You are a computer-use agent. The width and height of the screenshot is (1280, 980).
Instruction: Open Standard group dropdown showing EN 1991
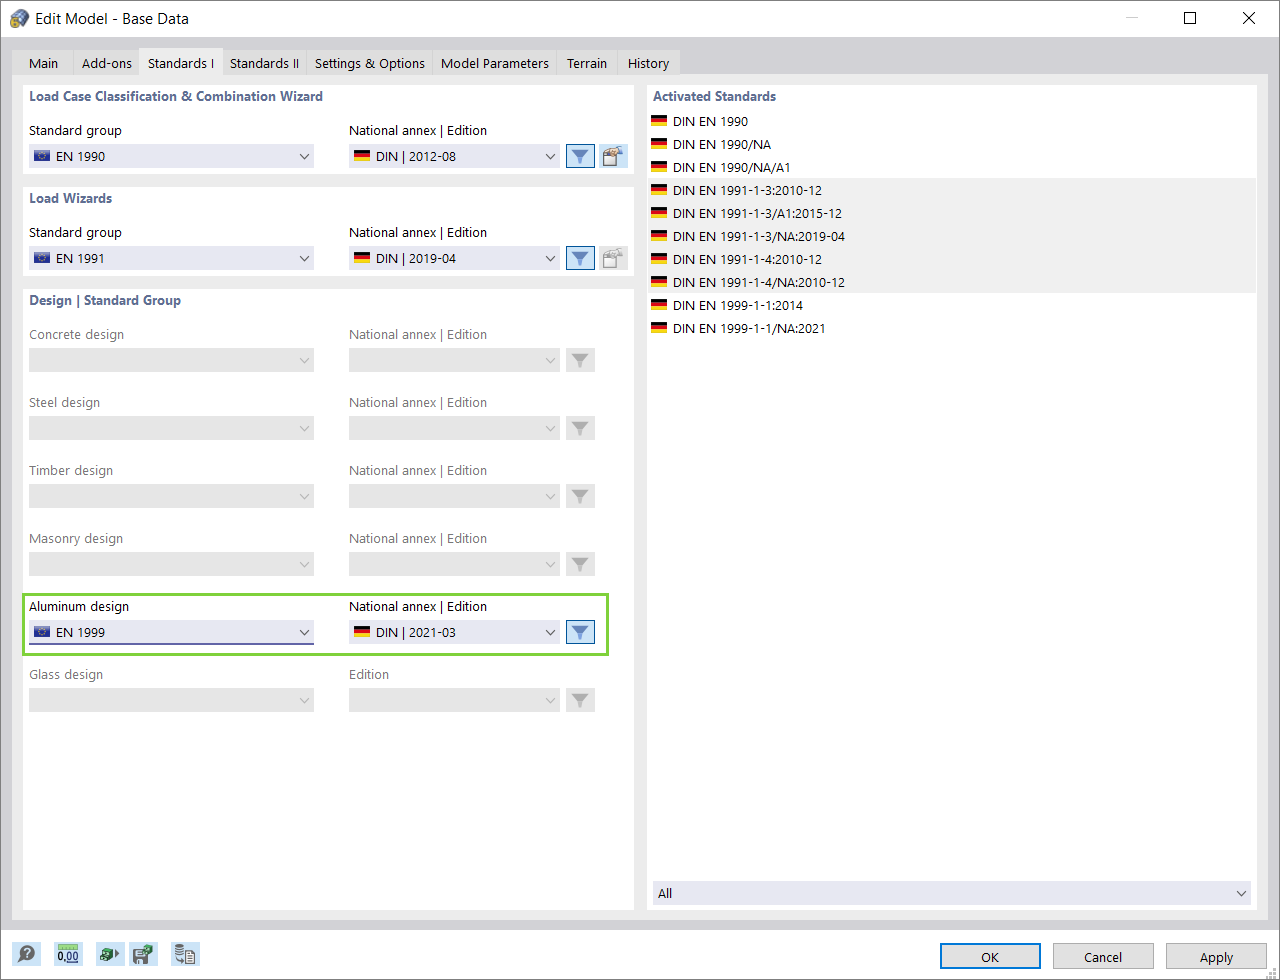[x=171, y=258]
